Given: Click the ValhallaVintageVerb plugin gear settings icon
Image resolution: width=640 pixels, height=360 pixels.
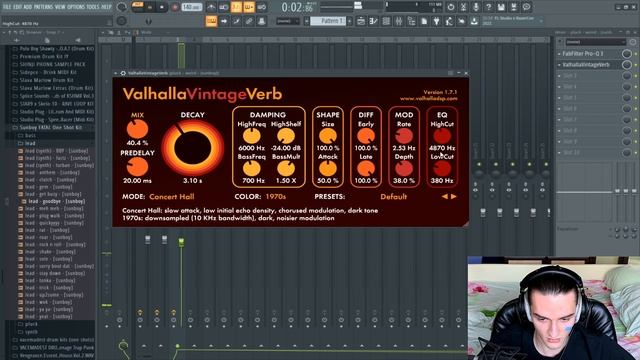Looking at the screenshot, I should point(123,73).
